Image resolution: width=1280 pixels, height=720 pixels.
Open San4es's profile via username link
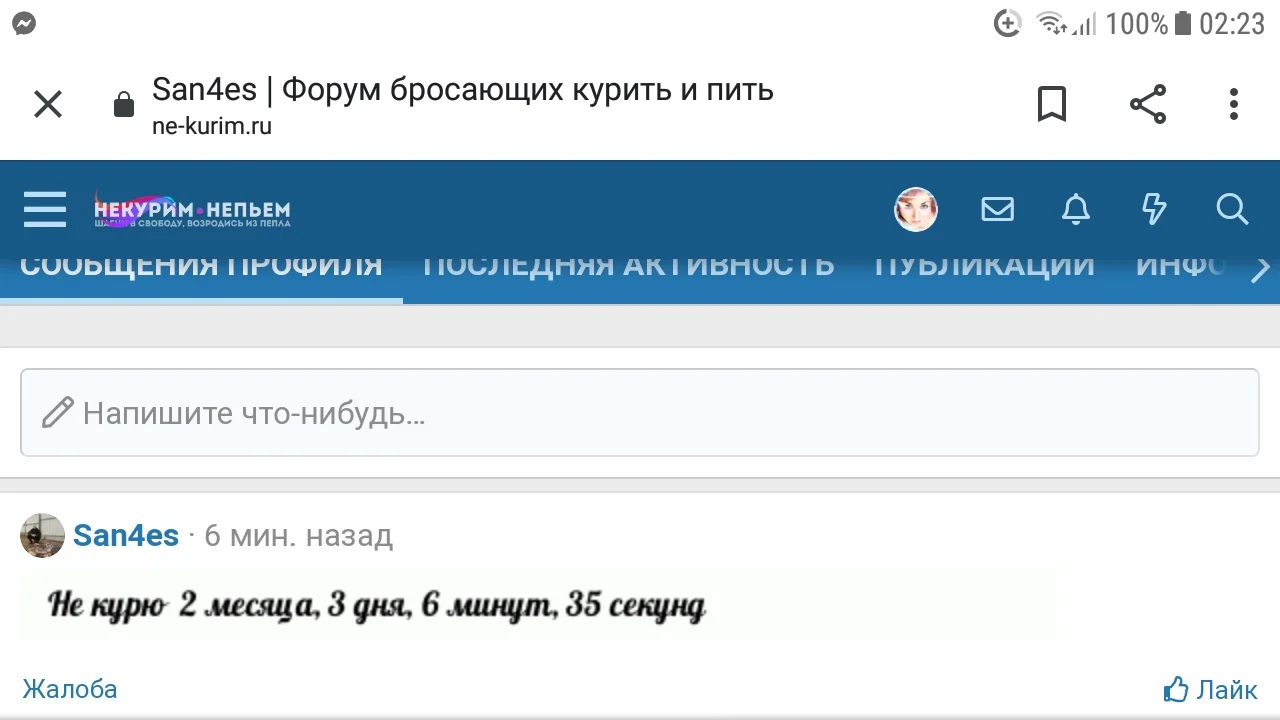tap(126, 535)
